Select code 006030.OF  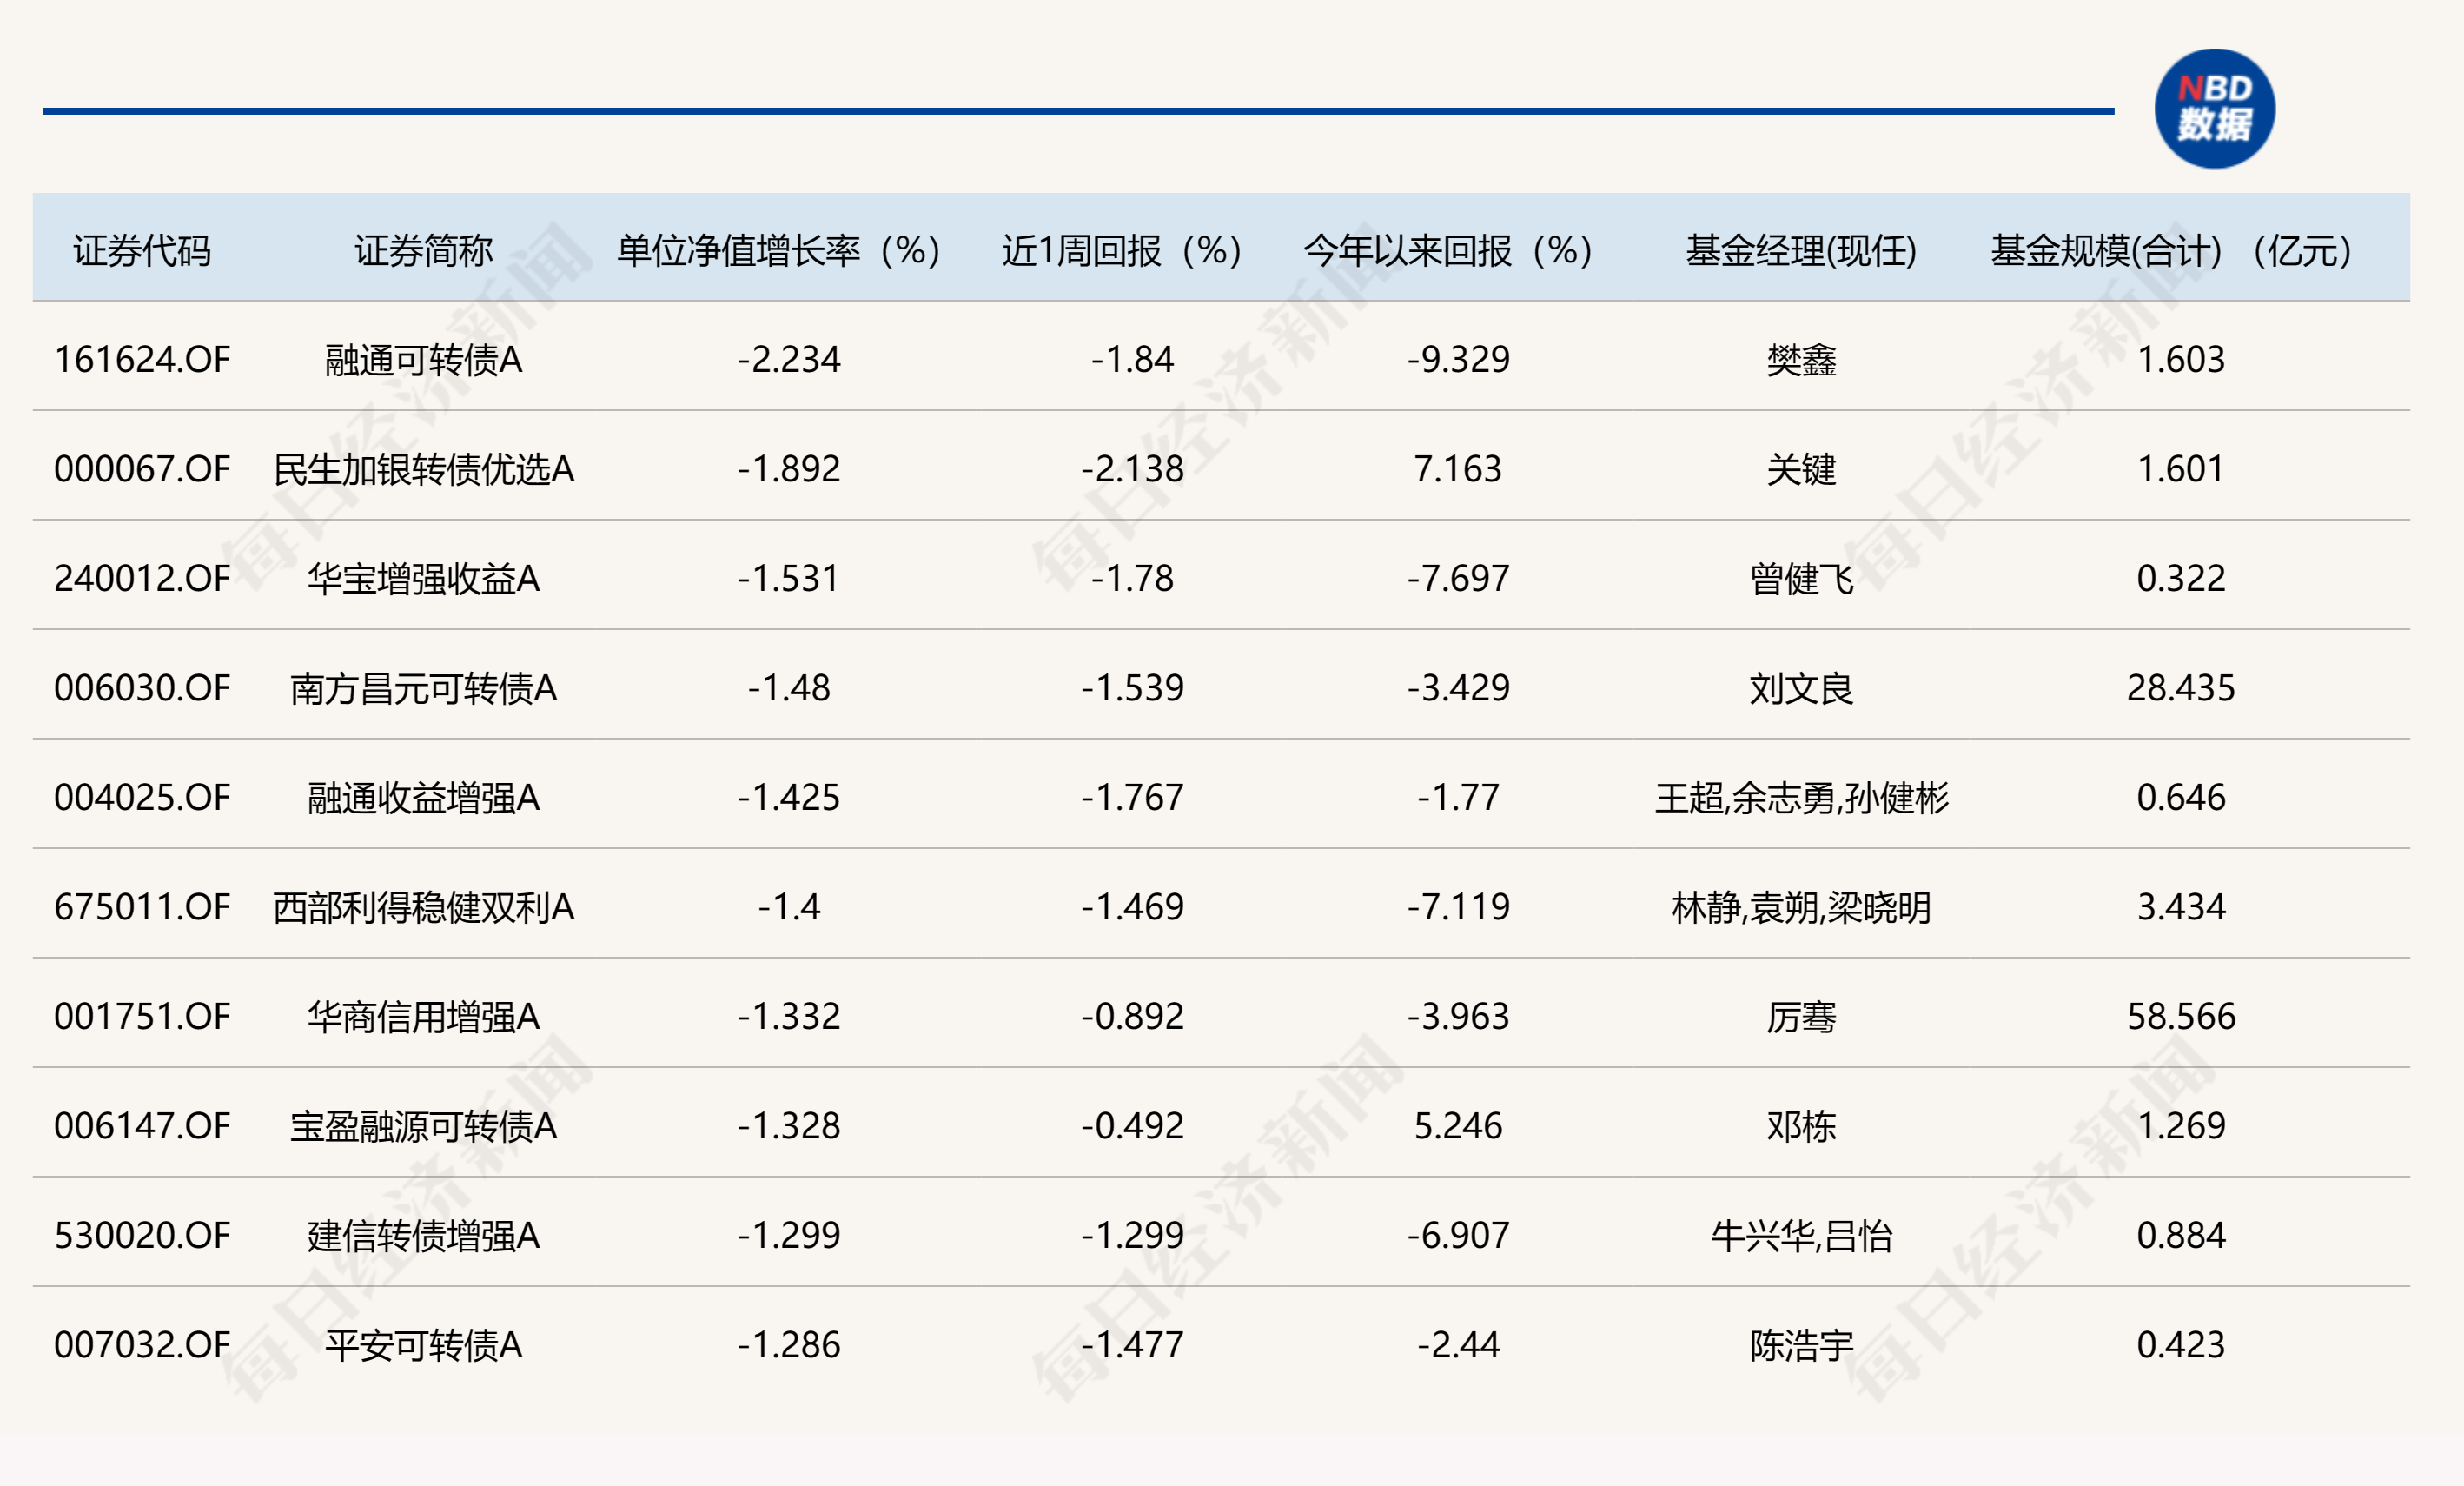click(142, 688)
